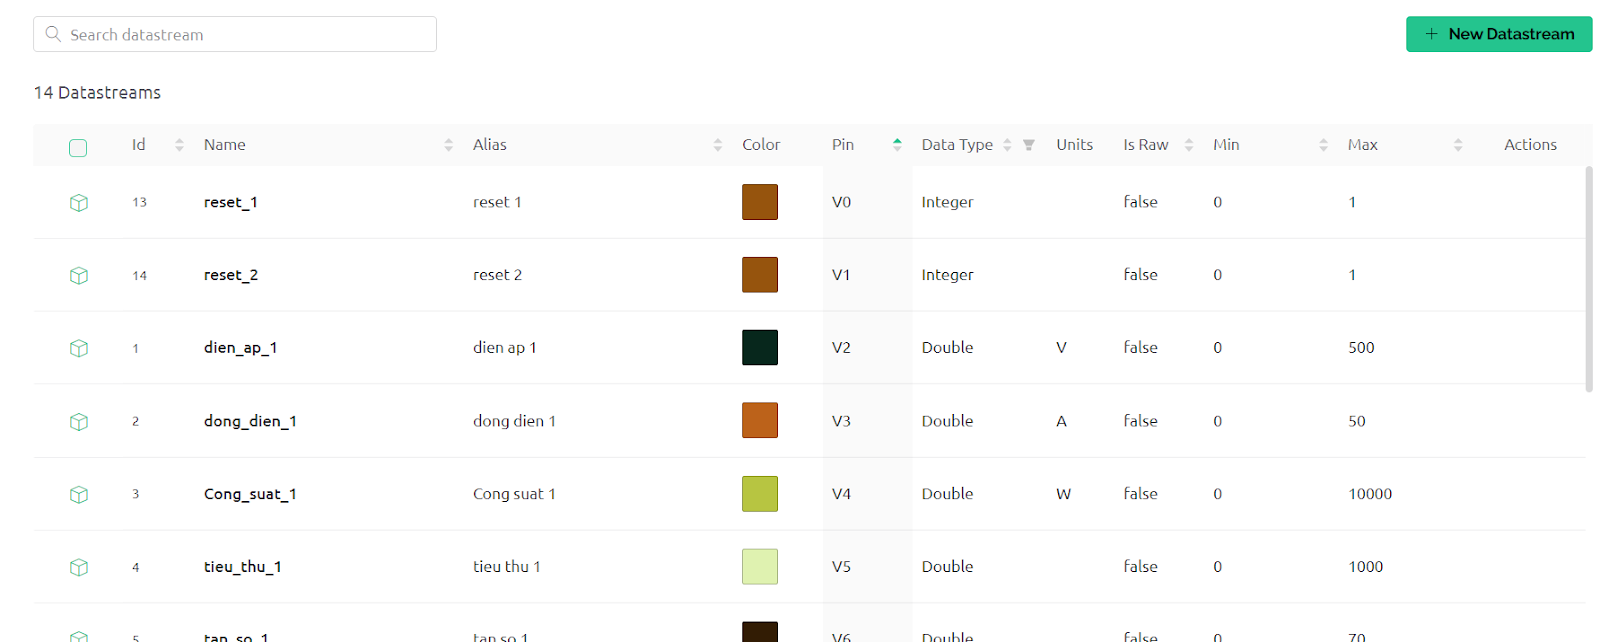The height and width of the screenshot is (642, 1600).
Task: Open the brown color swatch of reset_1
Action: coord(760,202)
